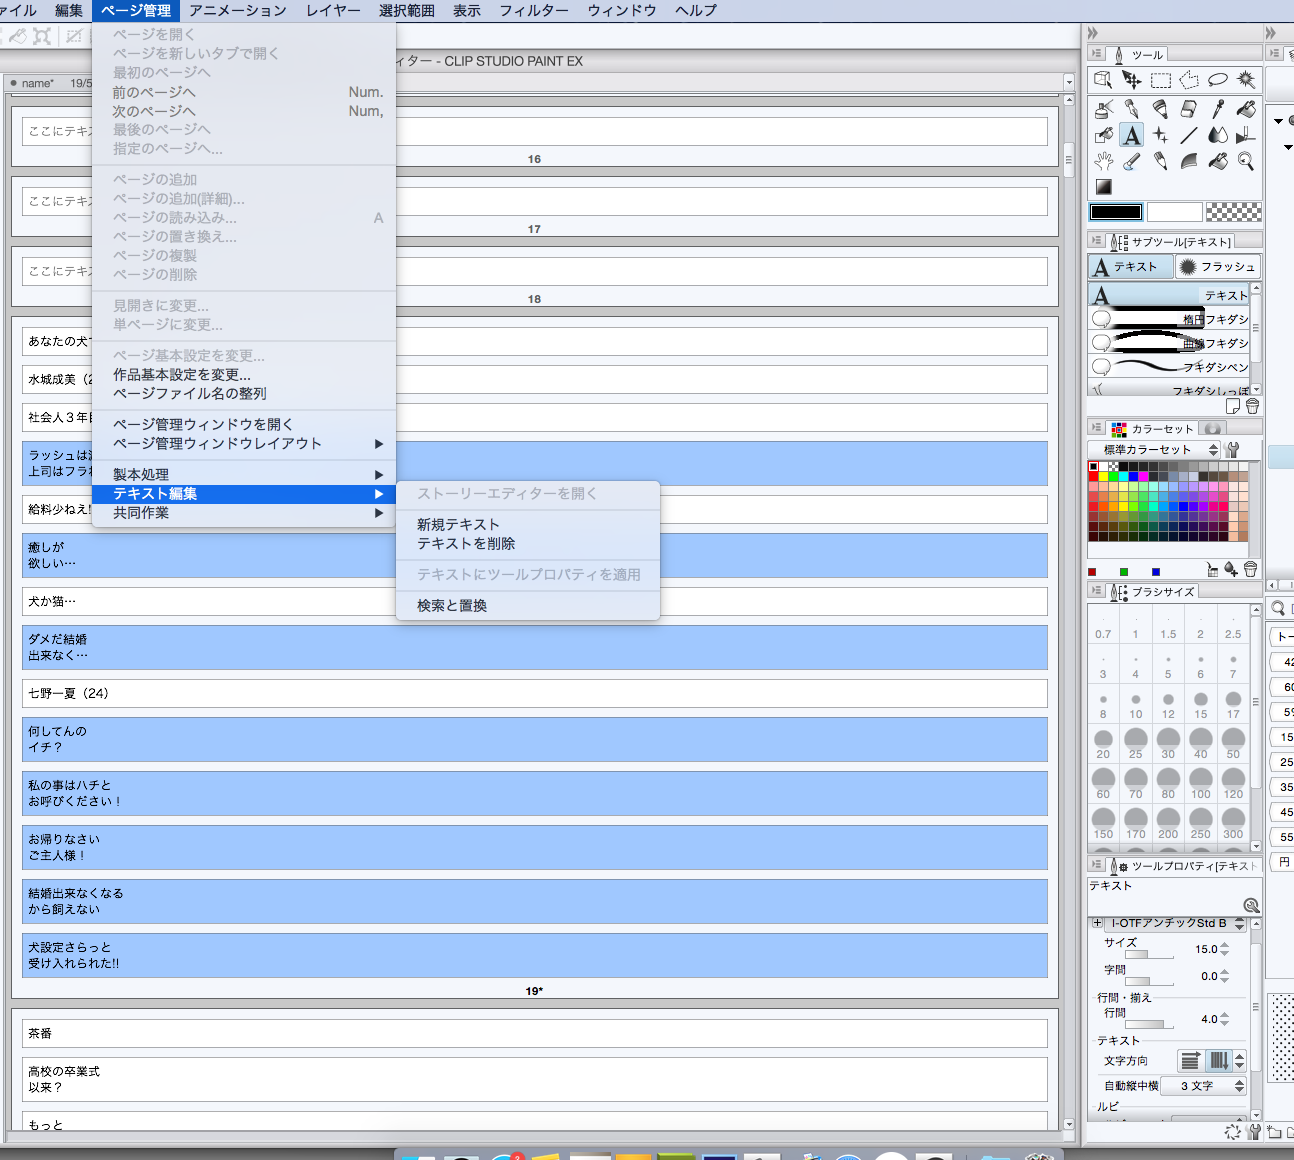Pick the Zoom magnifier tool
The width and height of the screenshot is (1294, 1160).
click(1246, 161)
